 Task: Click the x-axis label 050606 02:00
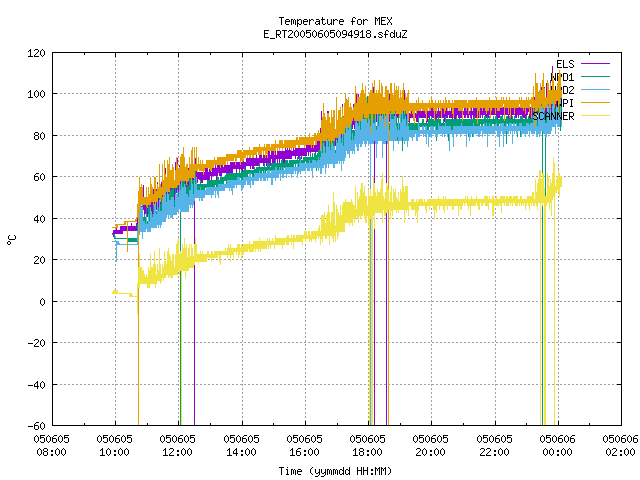point(620,446)
